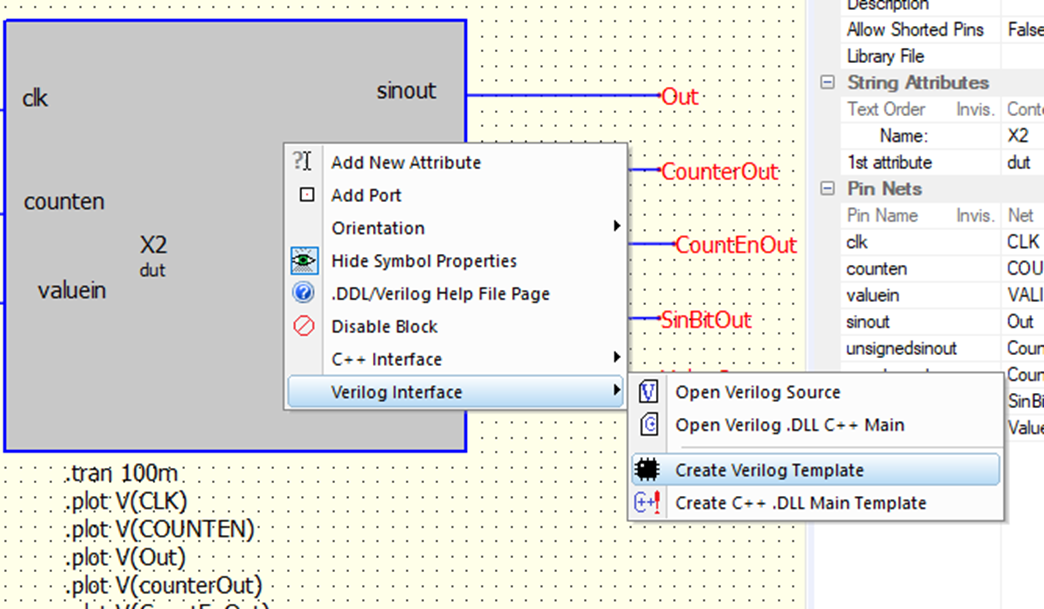Click the valuein port on block X2
The width and height of the screenshot is (1044, 609).
tap(72, 291)
